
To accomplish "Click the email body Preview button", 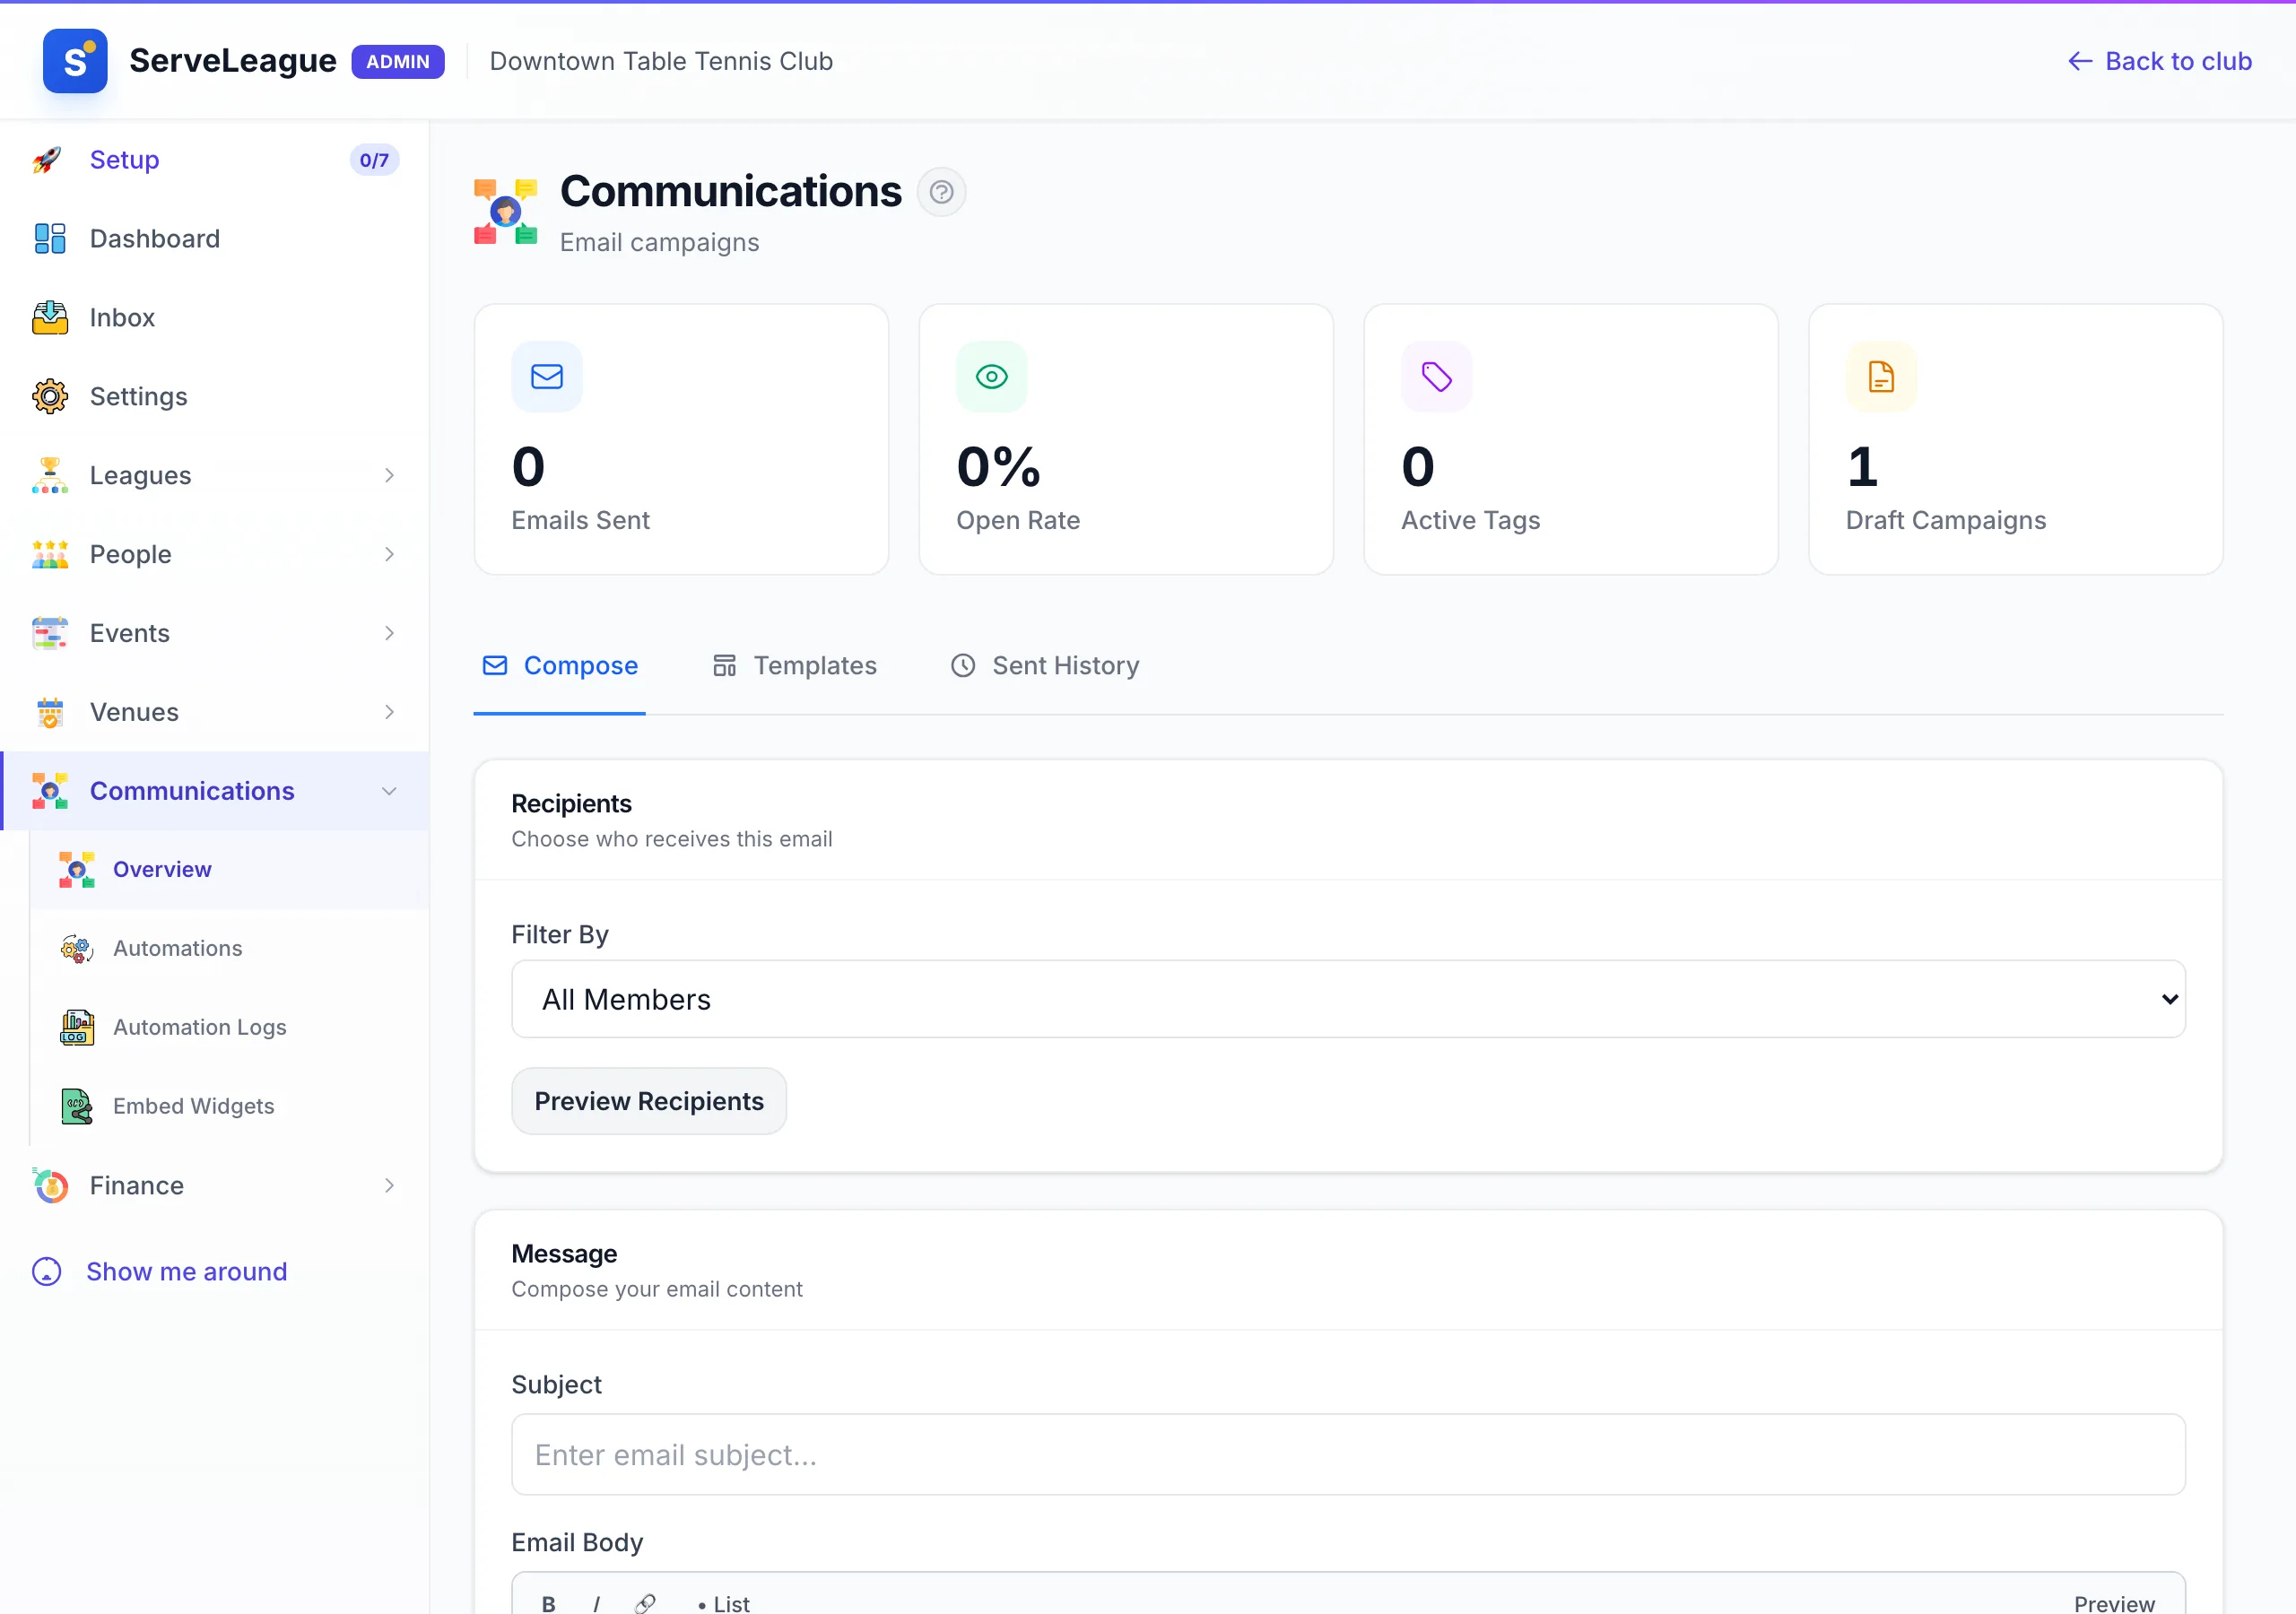I will click(2114, 1604).
